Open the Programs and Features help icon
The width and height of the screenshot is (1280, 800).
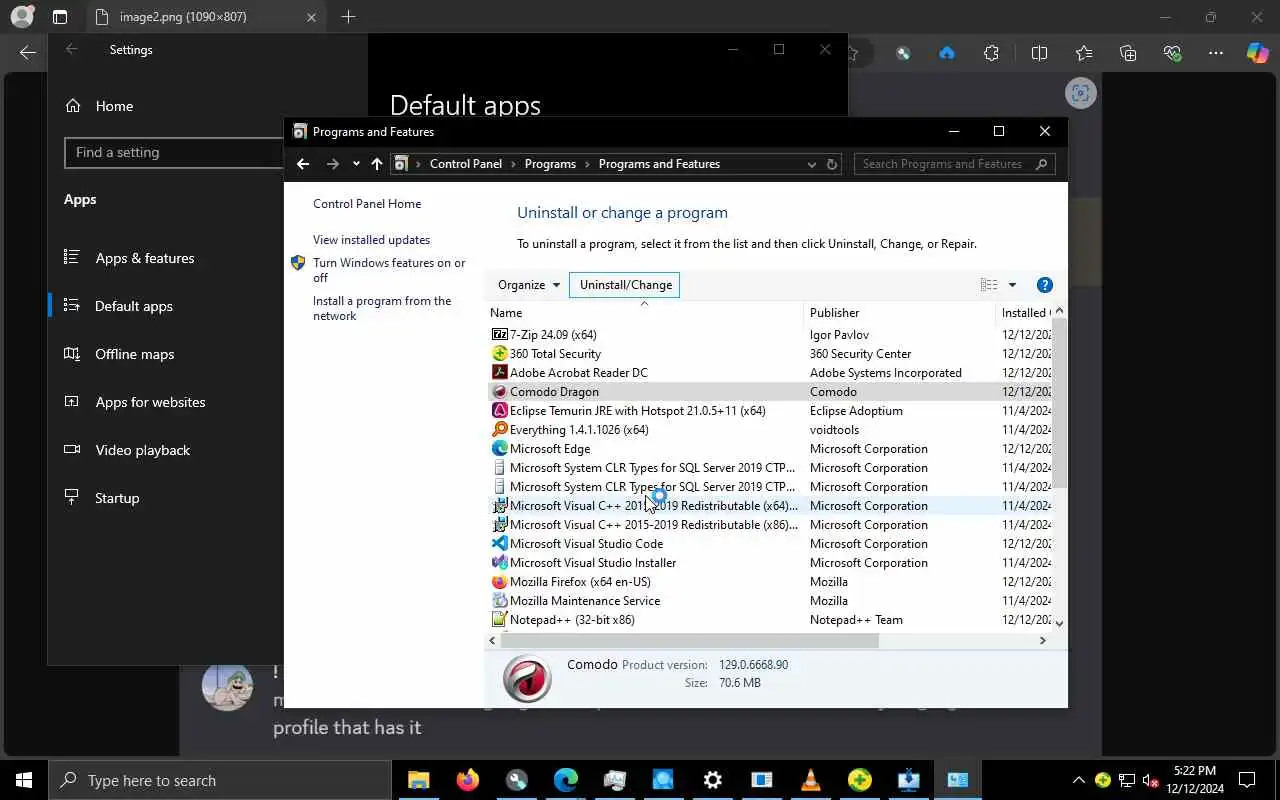click(x=1044, y=285)
